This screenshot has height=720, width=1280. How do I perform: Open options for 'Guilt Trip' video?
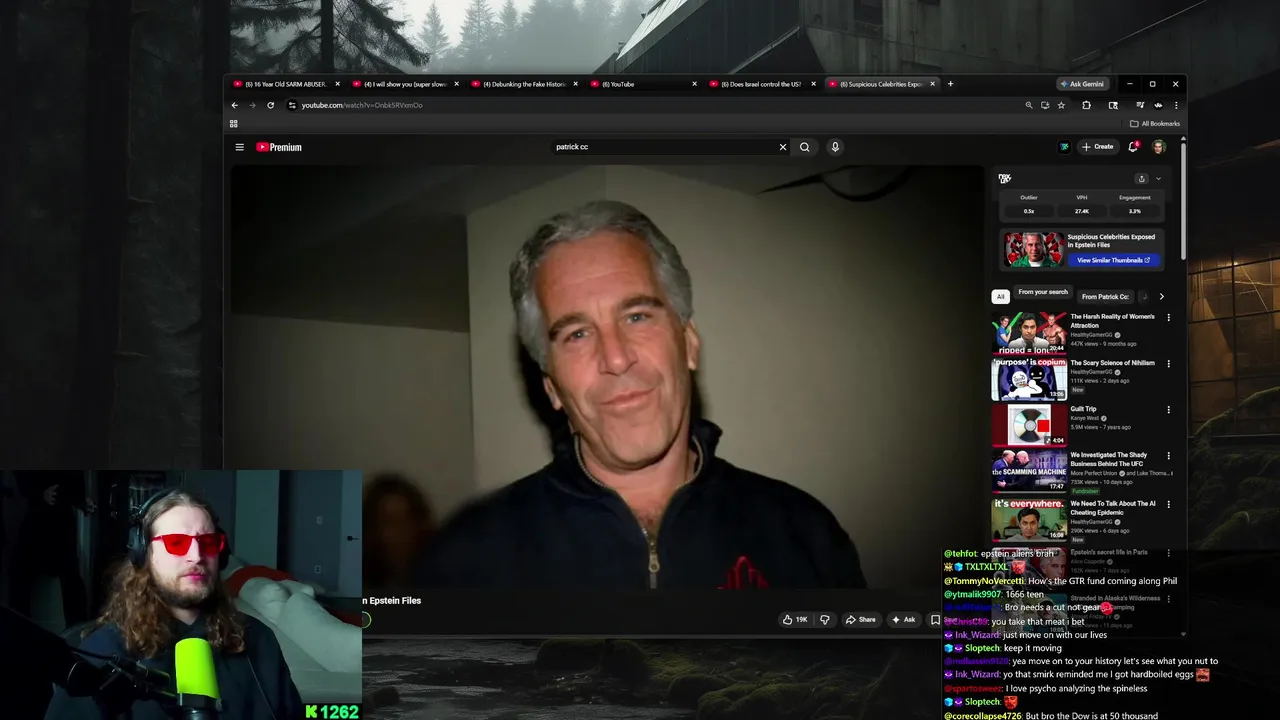coord(1168,410)
